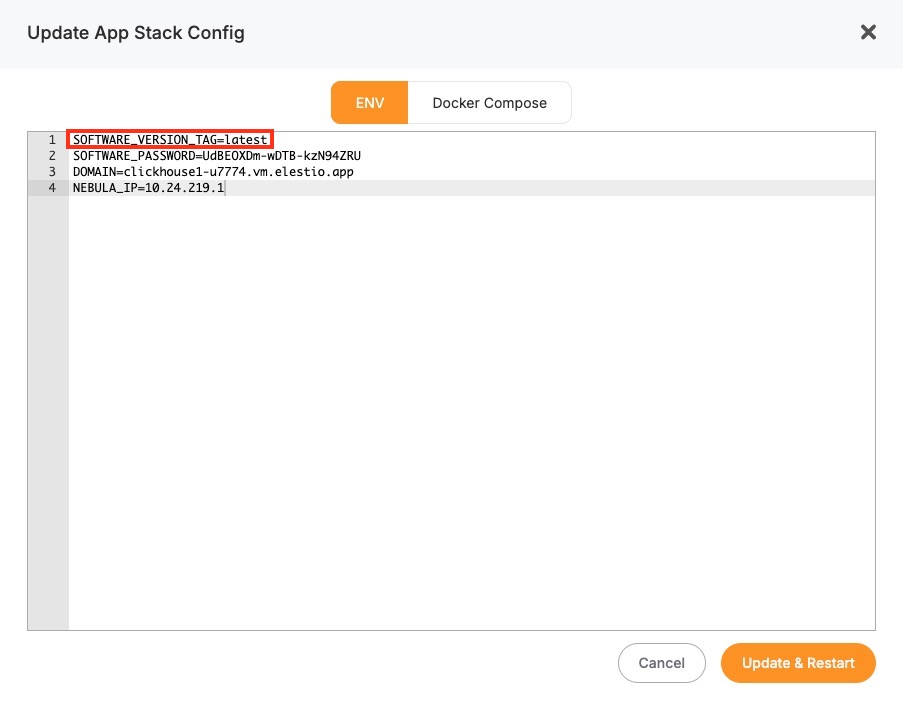The height and width of the screenshot is (706, 903).
Task: Click line number 3 in the gutter
Action: 51,172
